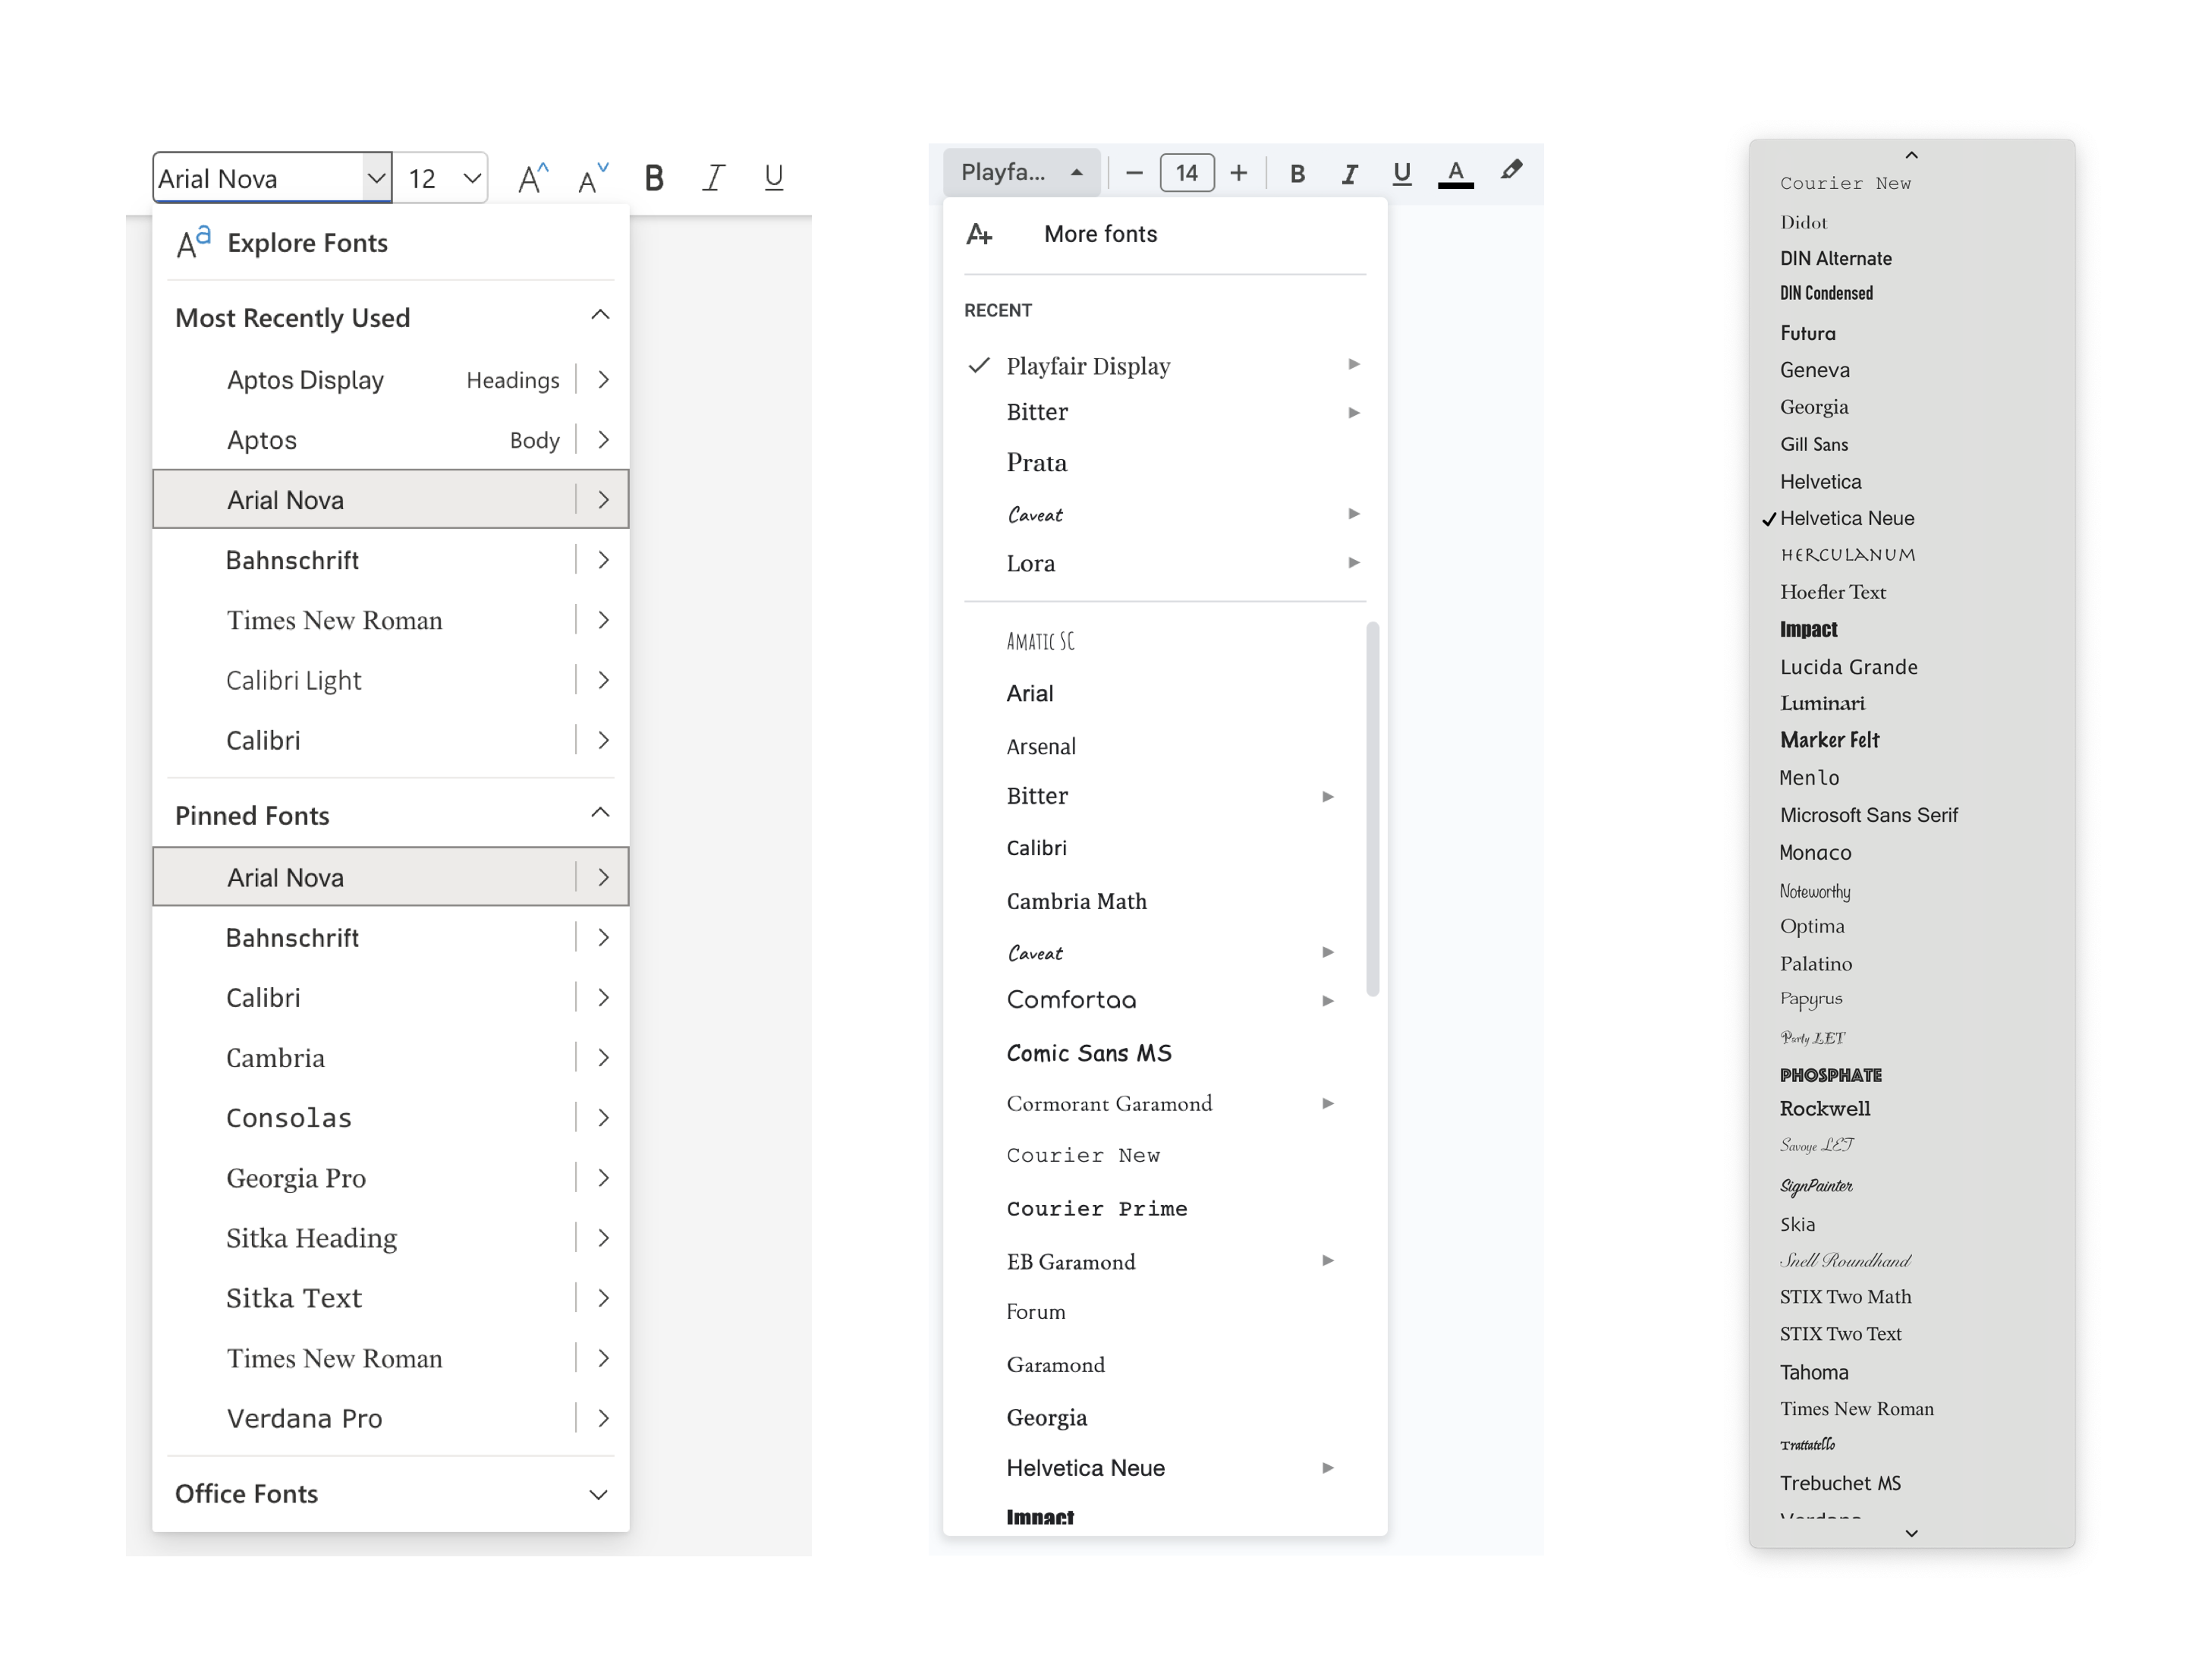Screen dimensions: 2211x1680
Task: Increase font size with the plus stepper
Action: (x=1238, y=172)
